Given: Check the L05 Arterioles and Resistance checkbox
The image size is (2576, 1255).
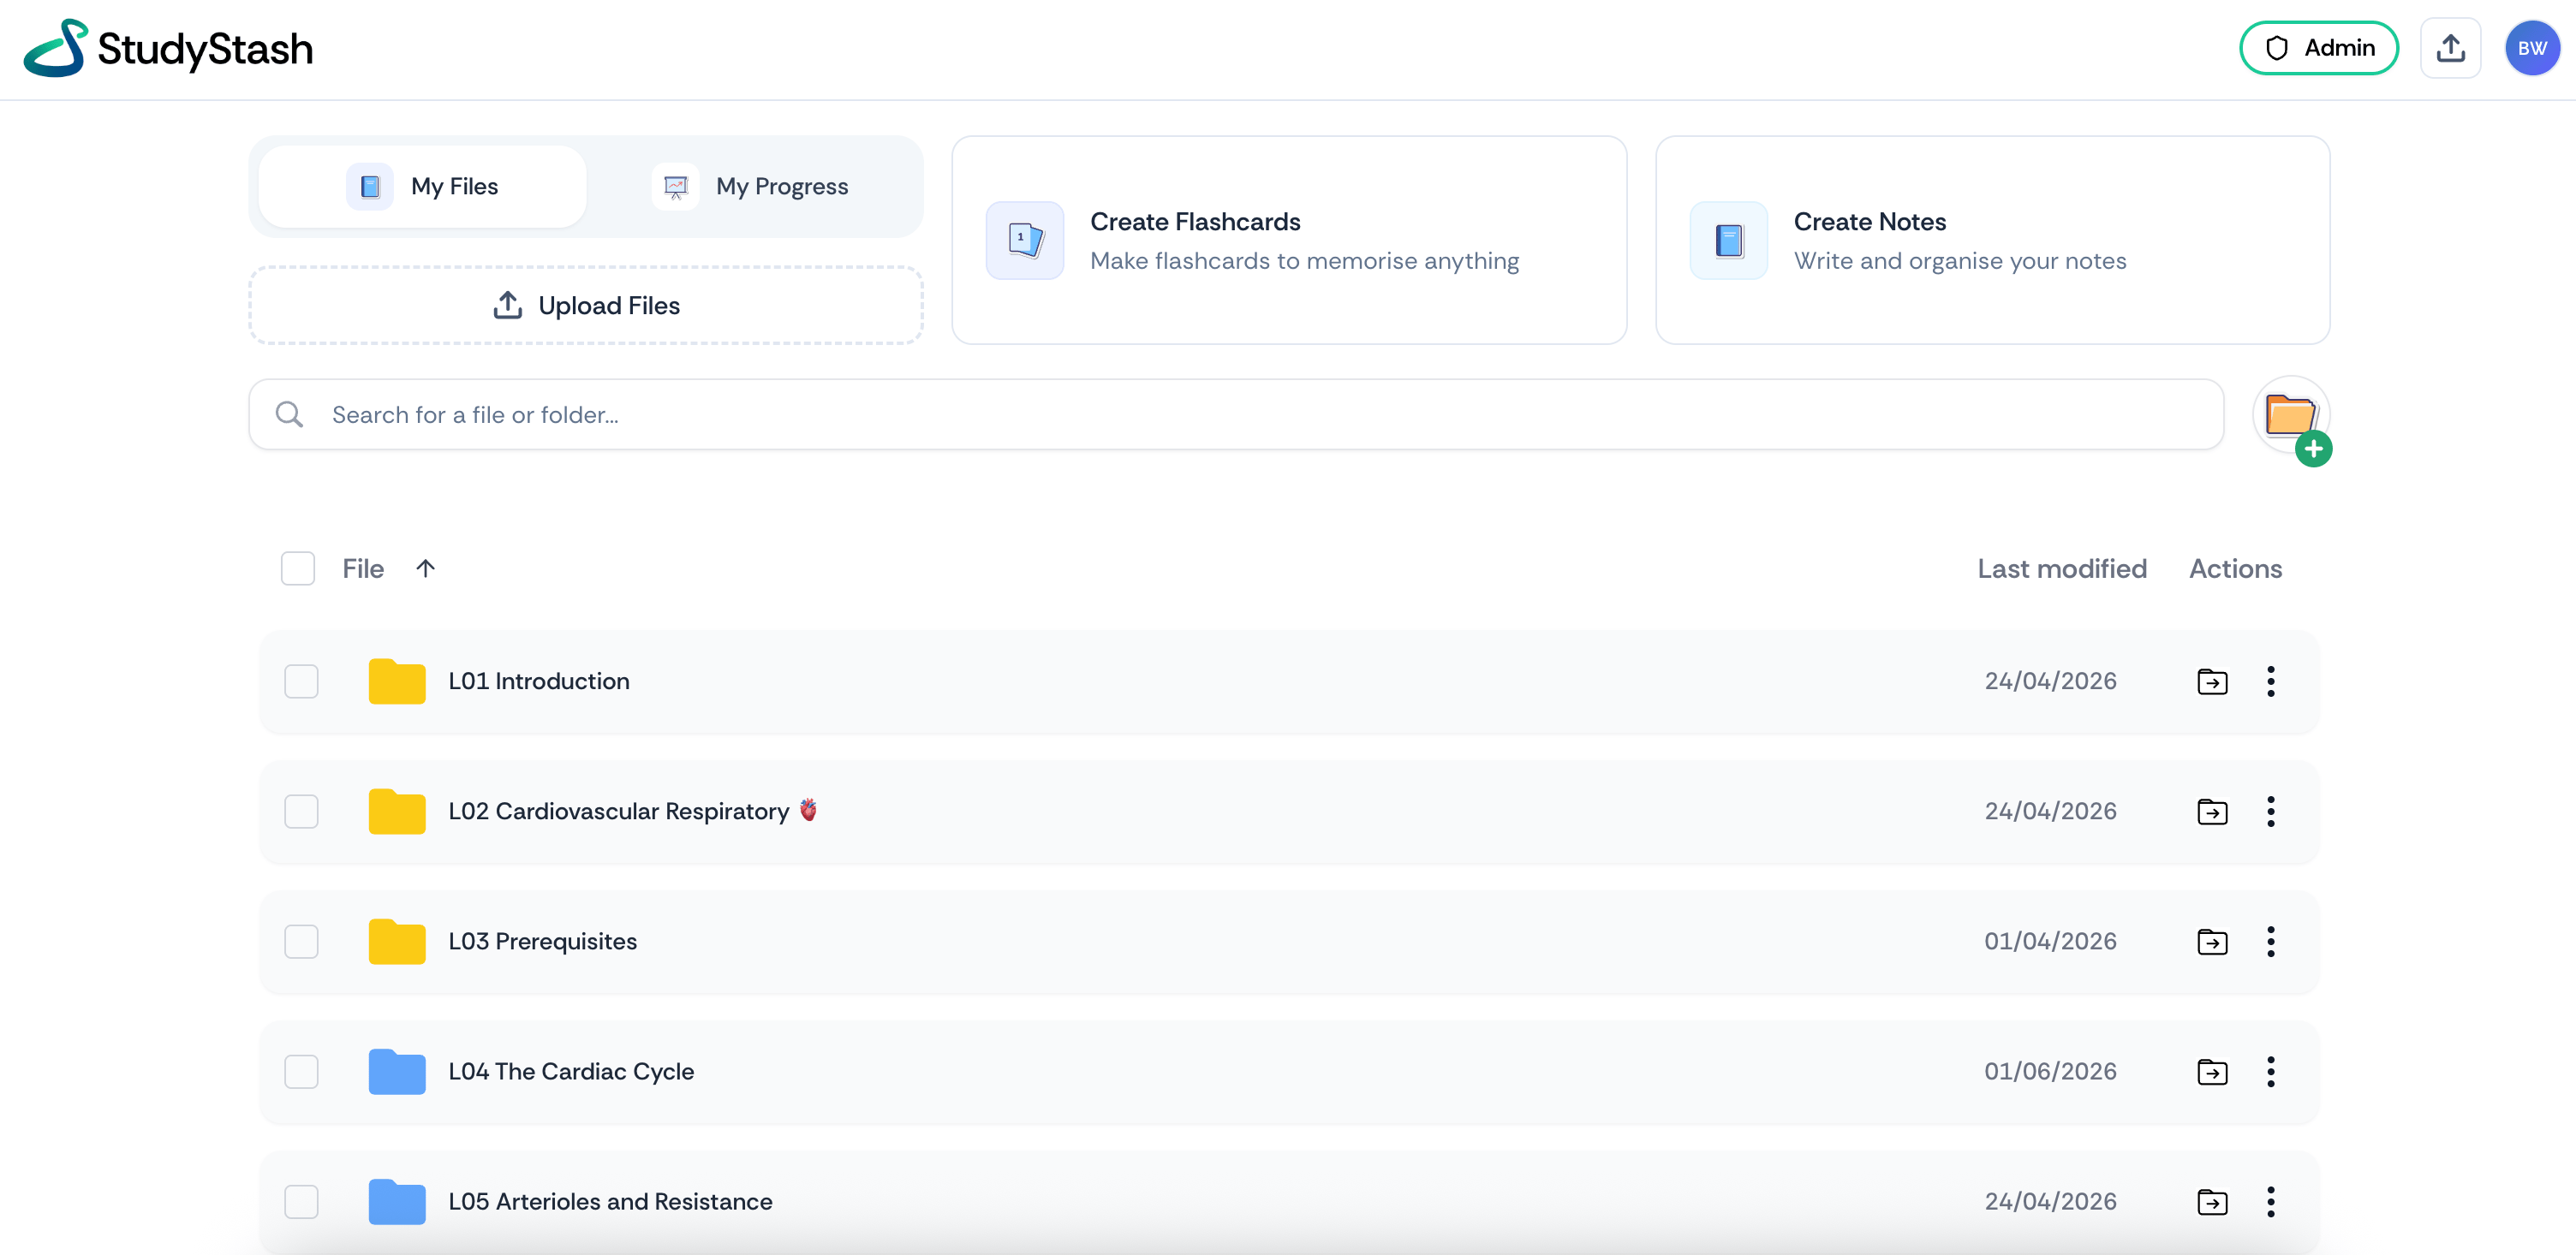Looking at the screenshot, I should [301, 1201].
